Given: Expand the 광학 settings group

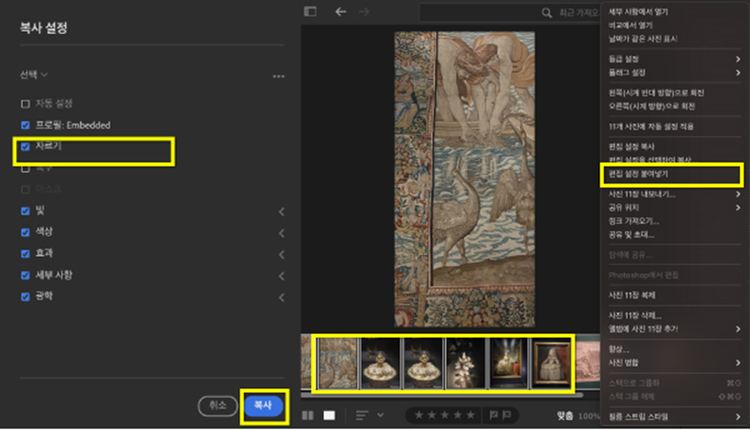Looking at the screenshot, I should click(282, 298).
